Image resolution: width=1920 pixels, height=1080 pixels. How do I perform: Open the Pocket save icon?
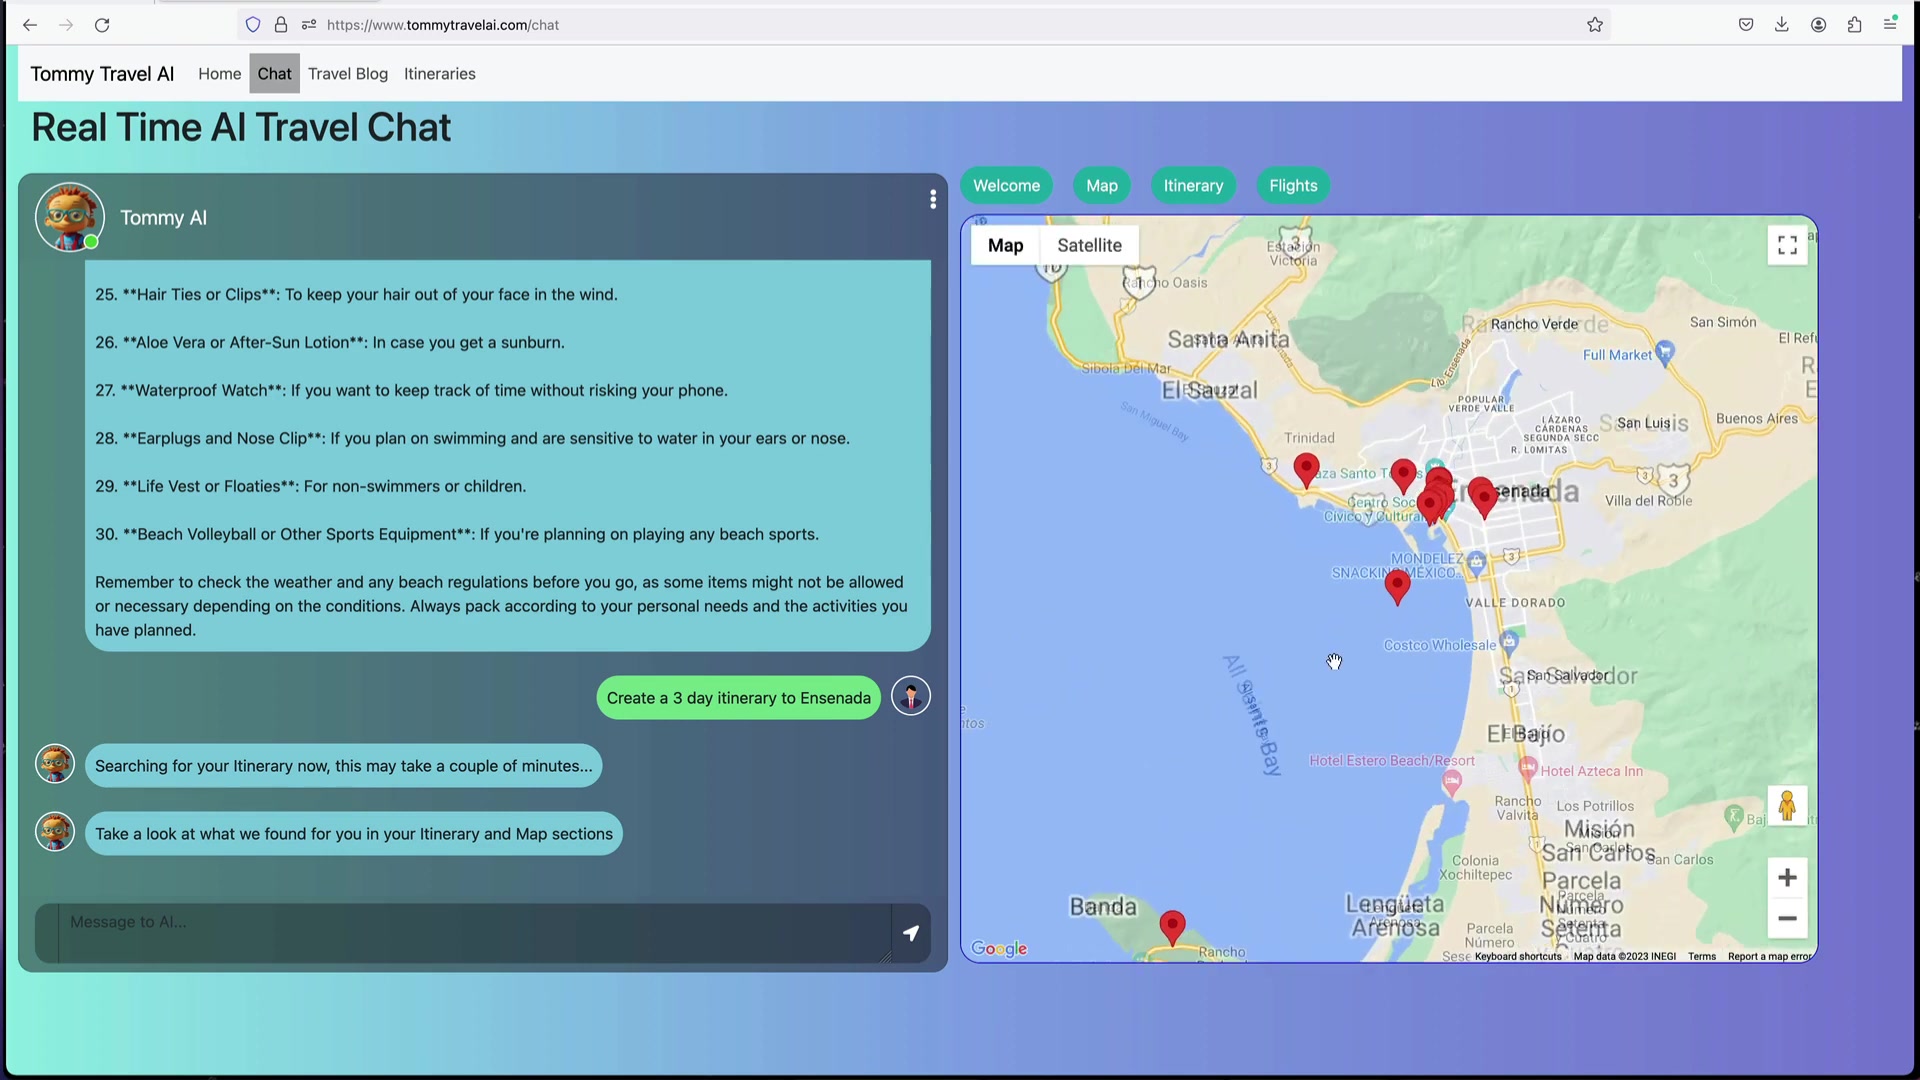tap(1746, 25)
